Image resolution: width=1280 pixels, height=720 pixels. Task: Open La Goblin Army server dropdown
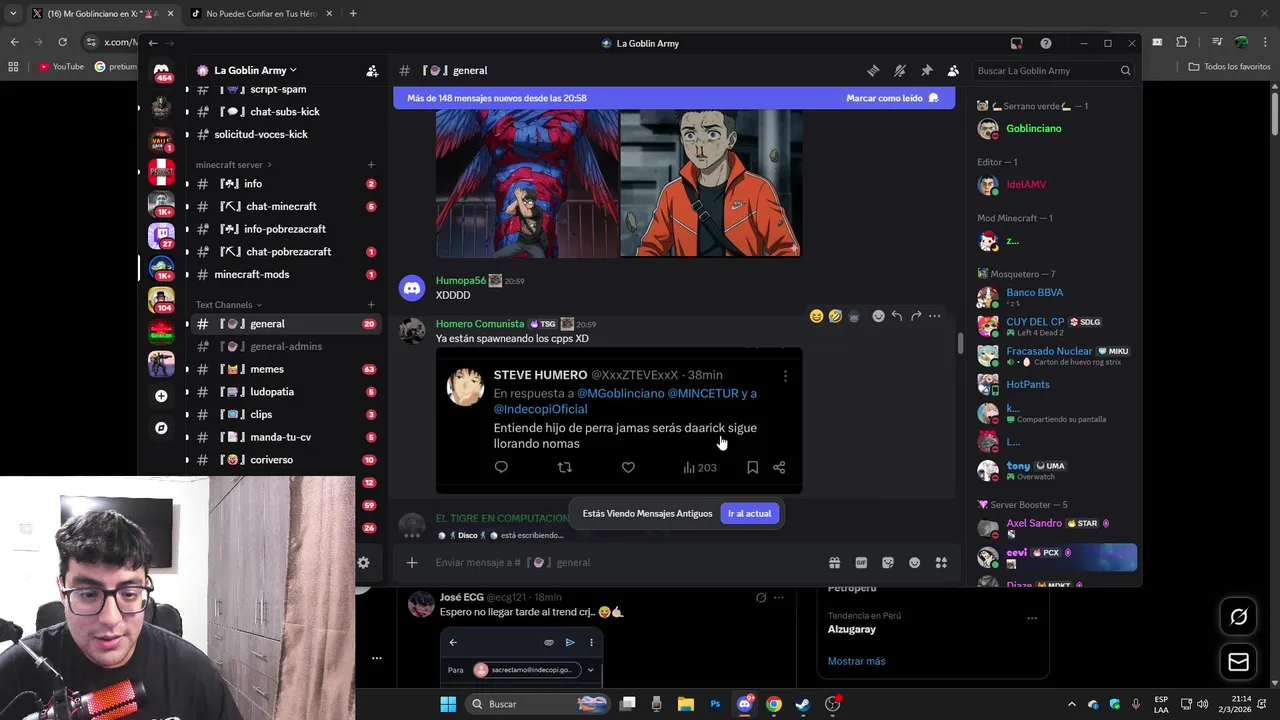247,71
